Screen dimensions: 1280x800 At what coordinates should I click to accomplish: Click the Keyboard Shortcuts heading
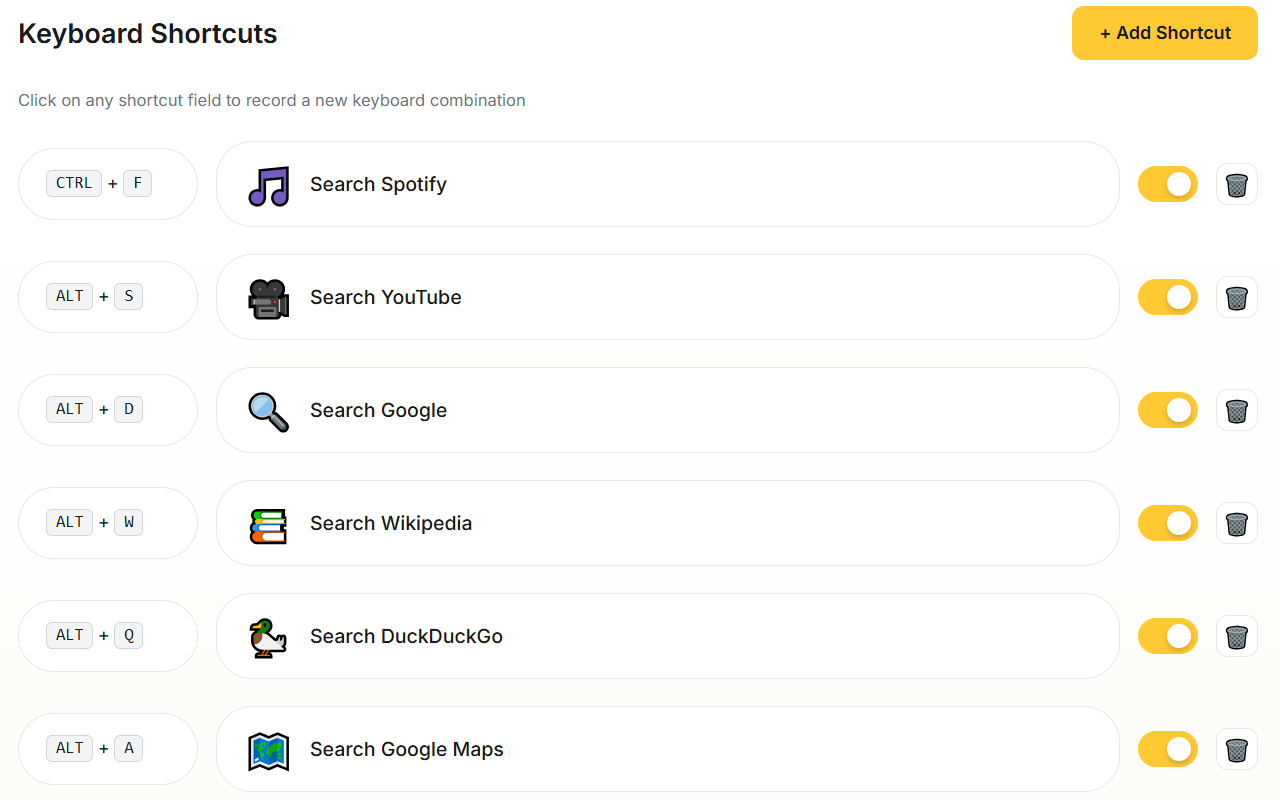[x=148, y=33]
